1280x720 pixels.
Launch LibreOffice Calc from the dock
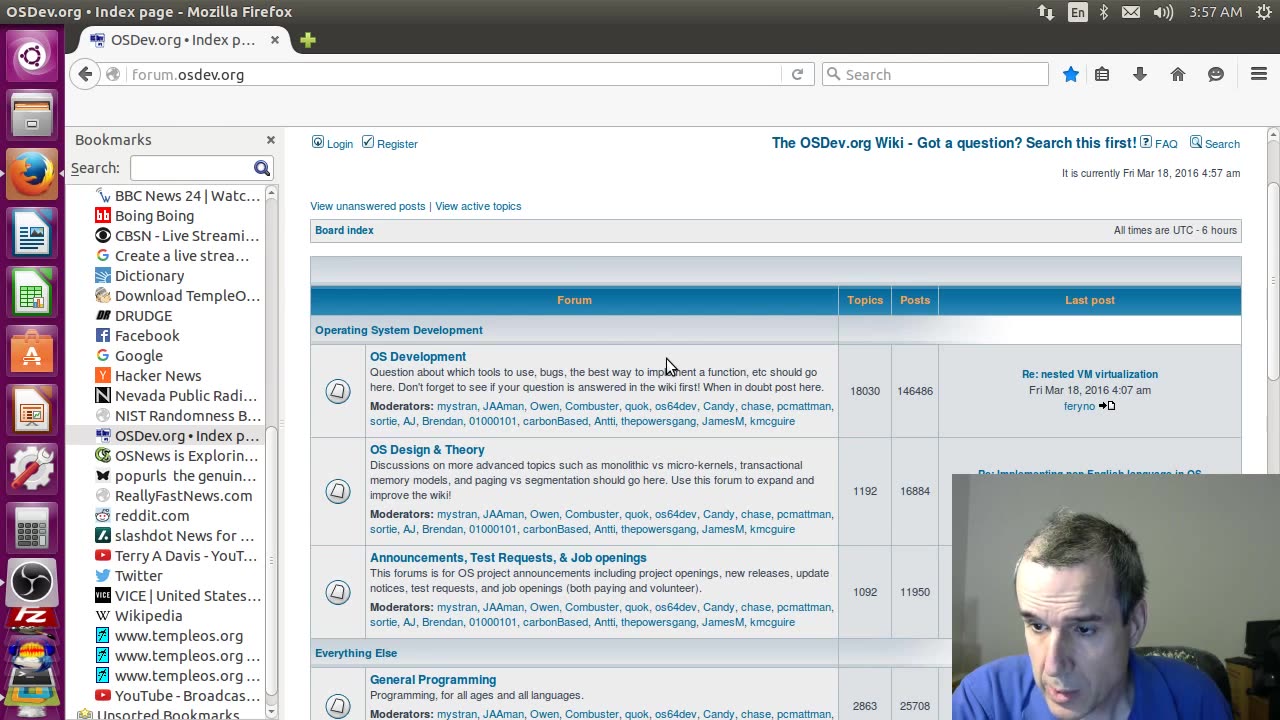tap(32, 291)
